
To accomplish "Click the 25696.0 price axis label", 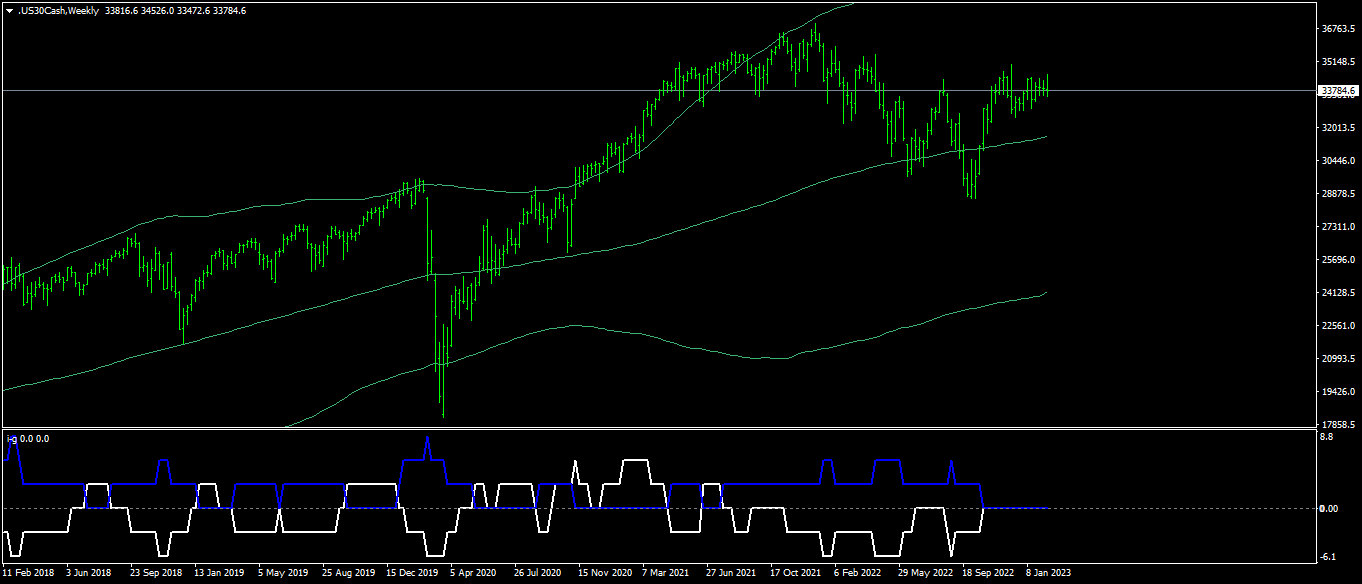I will [1337, 260].
